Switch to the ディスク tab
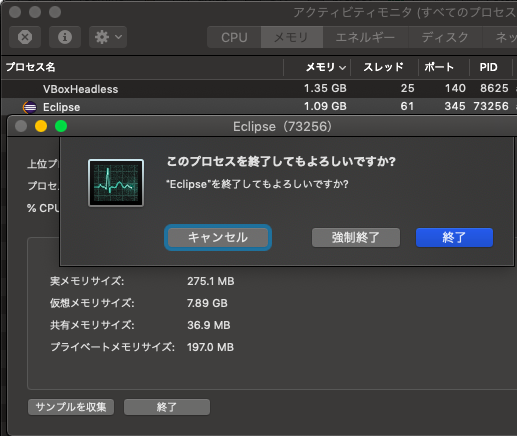 coord(445,37)
